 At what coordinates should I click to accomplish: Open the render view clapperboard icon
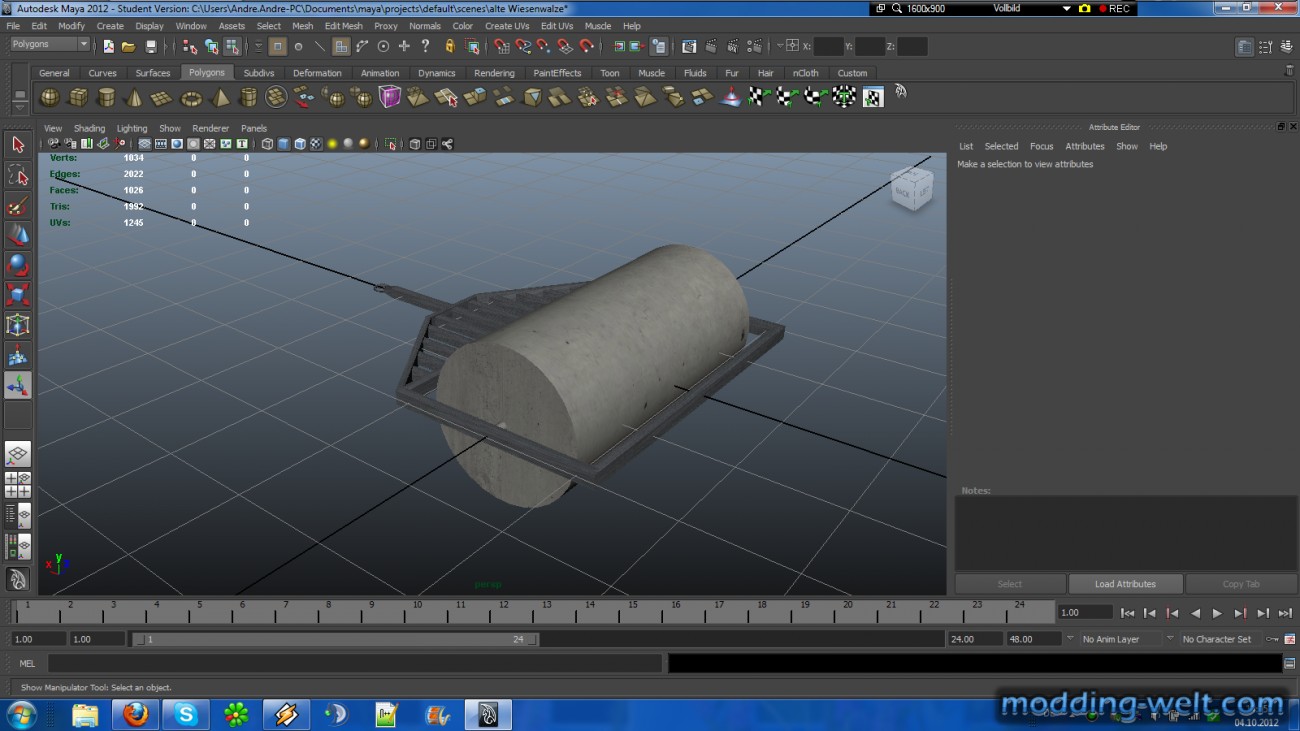pyautogui.click(x=690, y=46)
